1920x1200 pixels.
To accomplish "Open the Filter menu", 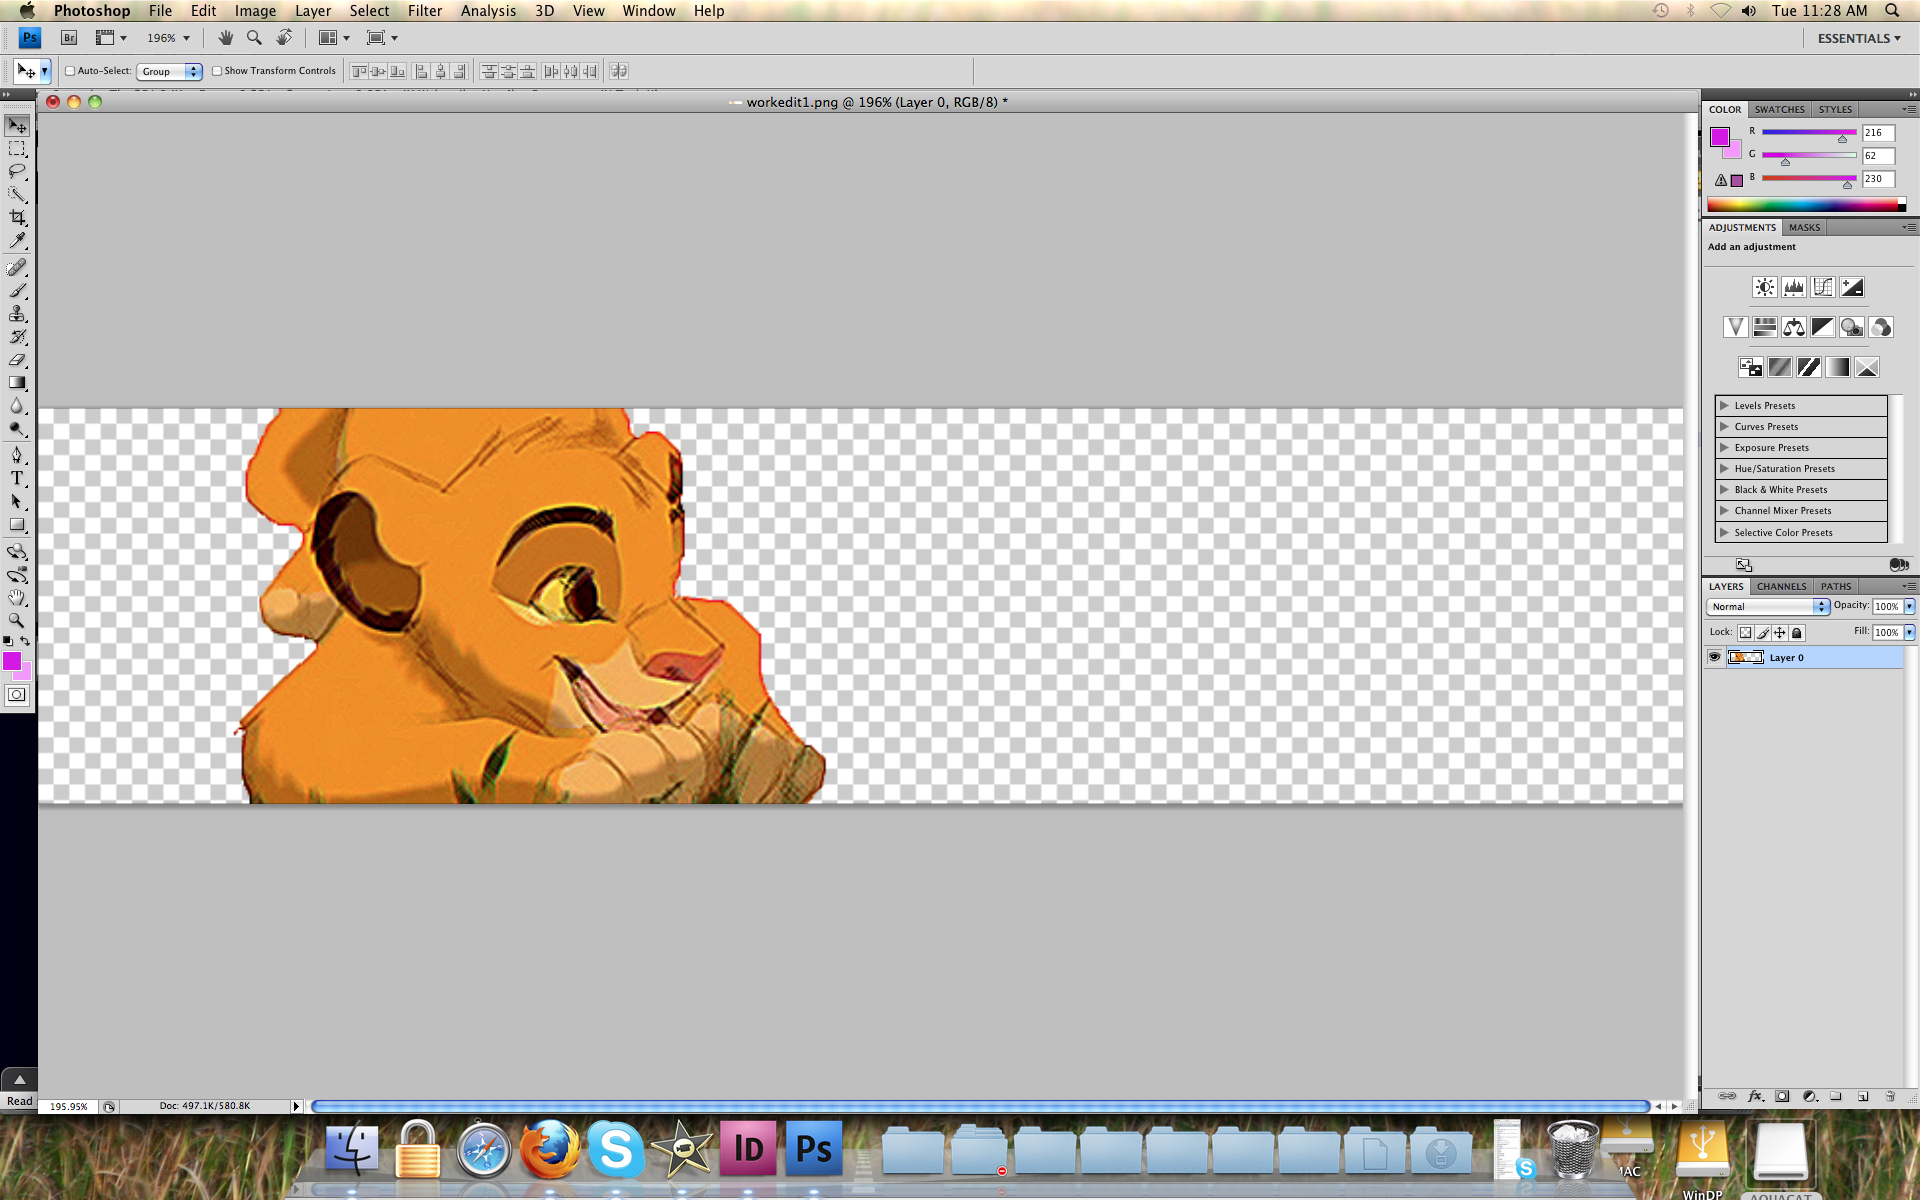I will (x=424, y=11).
